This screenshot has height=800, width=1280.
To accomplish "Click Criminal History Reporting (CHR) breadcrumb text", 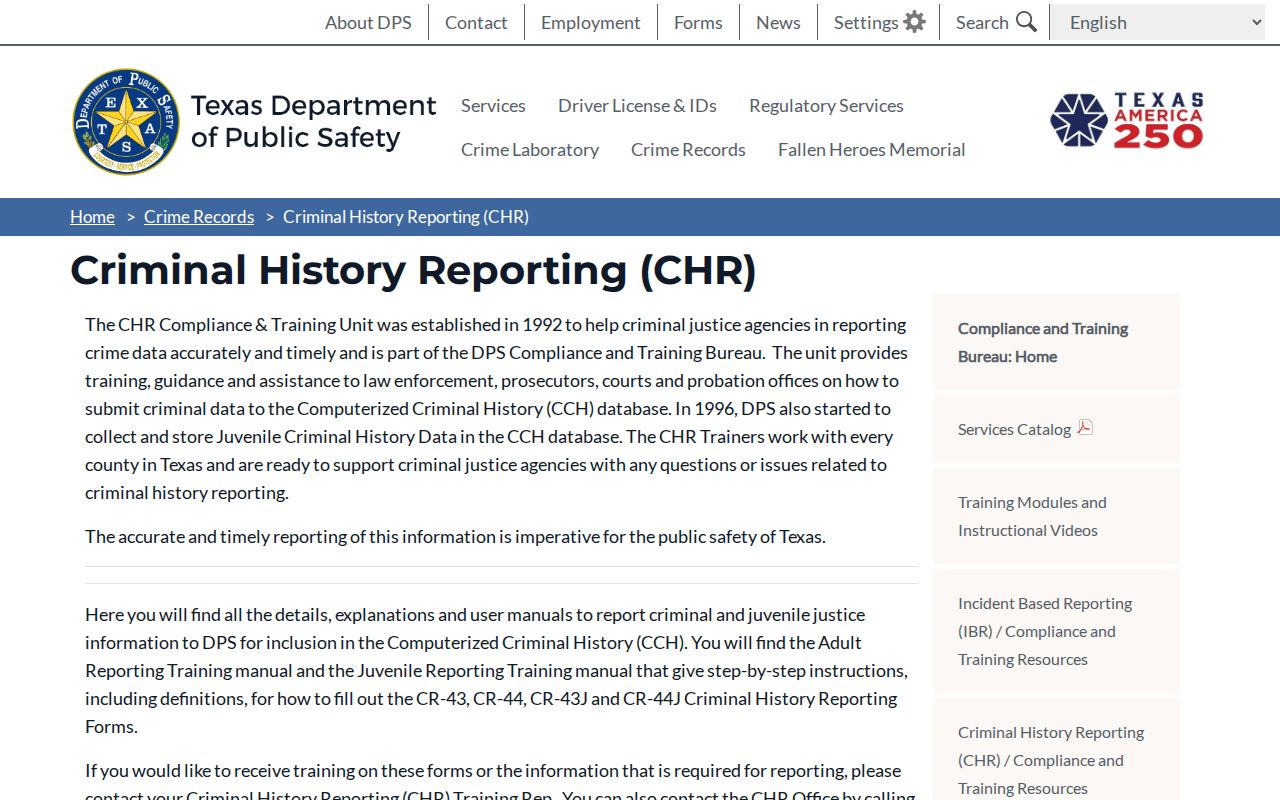I will tap(406, 217).
